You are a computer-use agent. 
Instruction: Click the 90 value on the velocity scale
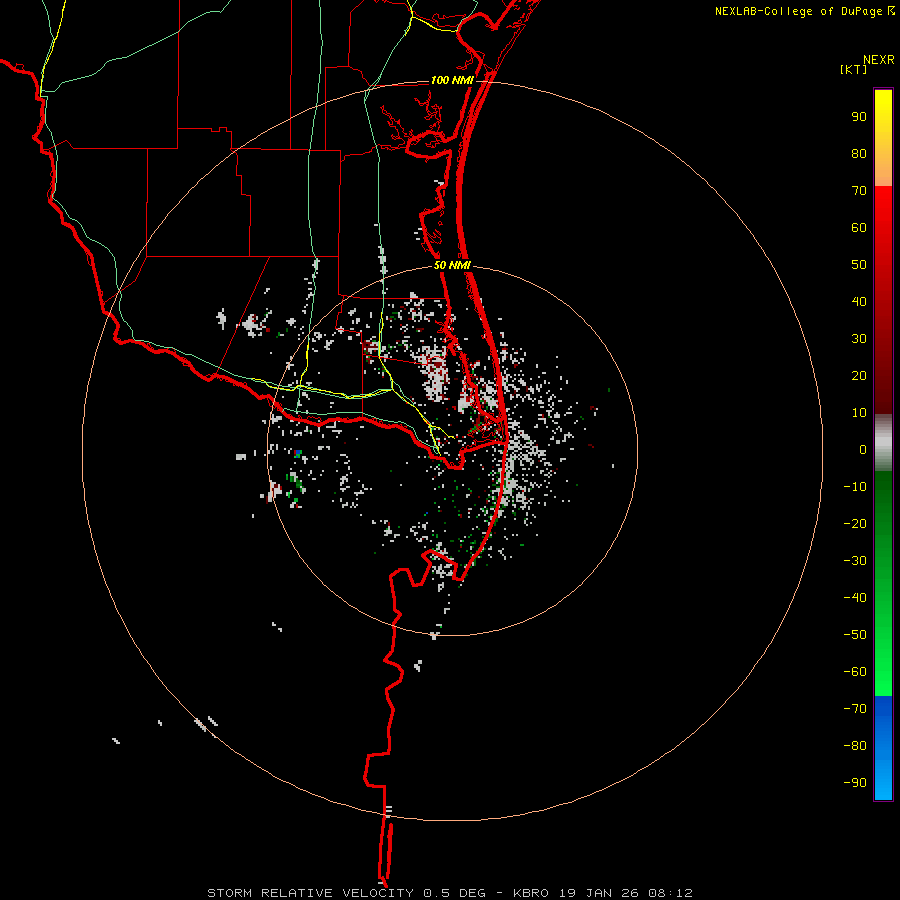point(859,117)
